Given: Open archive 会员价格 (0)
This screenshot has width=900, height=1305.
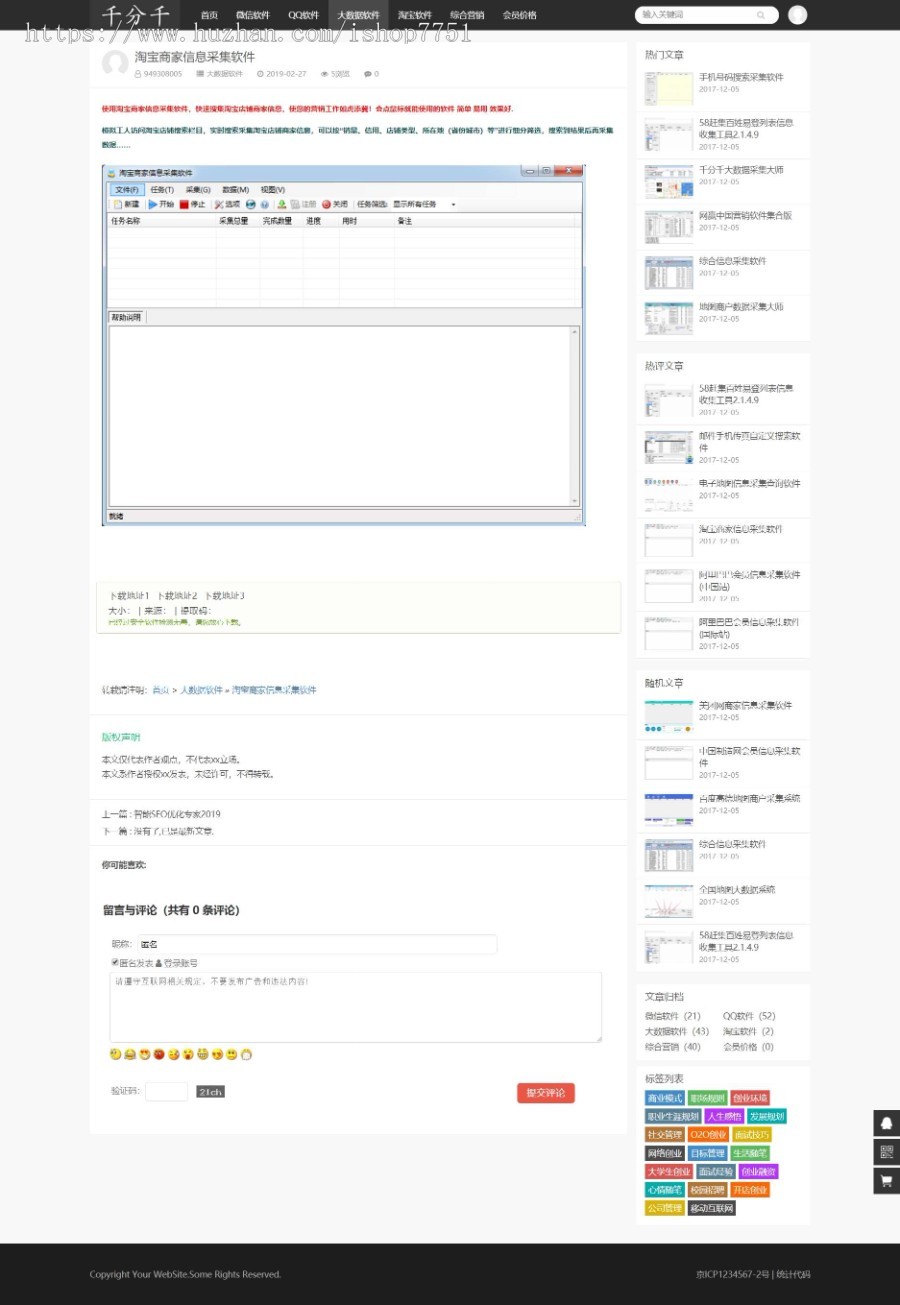Looking at the screenshot, I should pos(748,1047).
